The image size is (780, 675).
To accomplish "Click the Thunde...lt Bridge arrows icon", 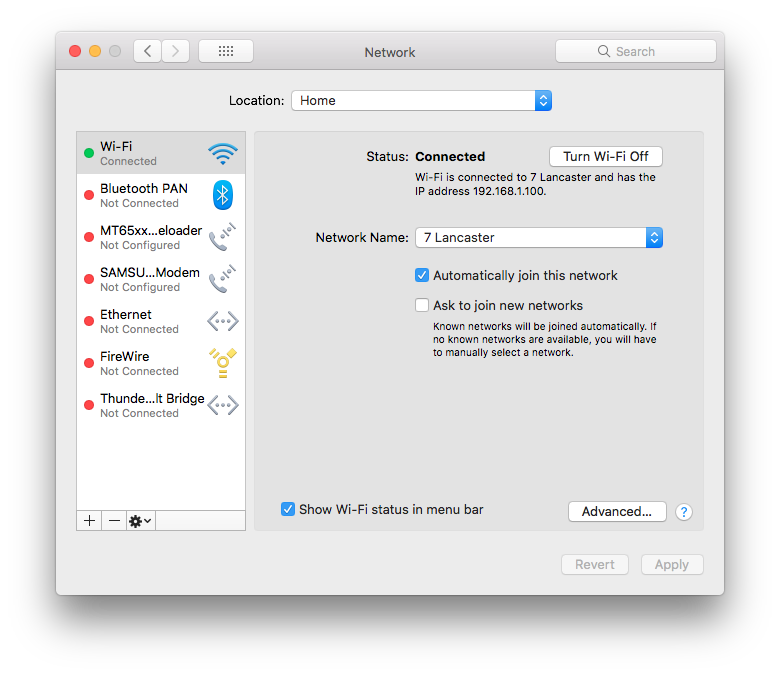I will click(x=222, y=405).
